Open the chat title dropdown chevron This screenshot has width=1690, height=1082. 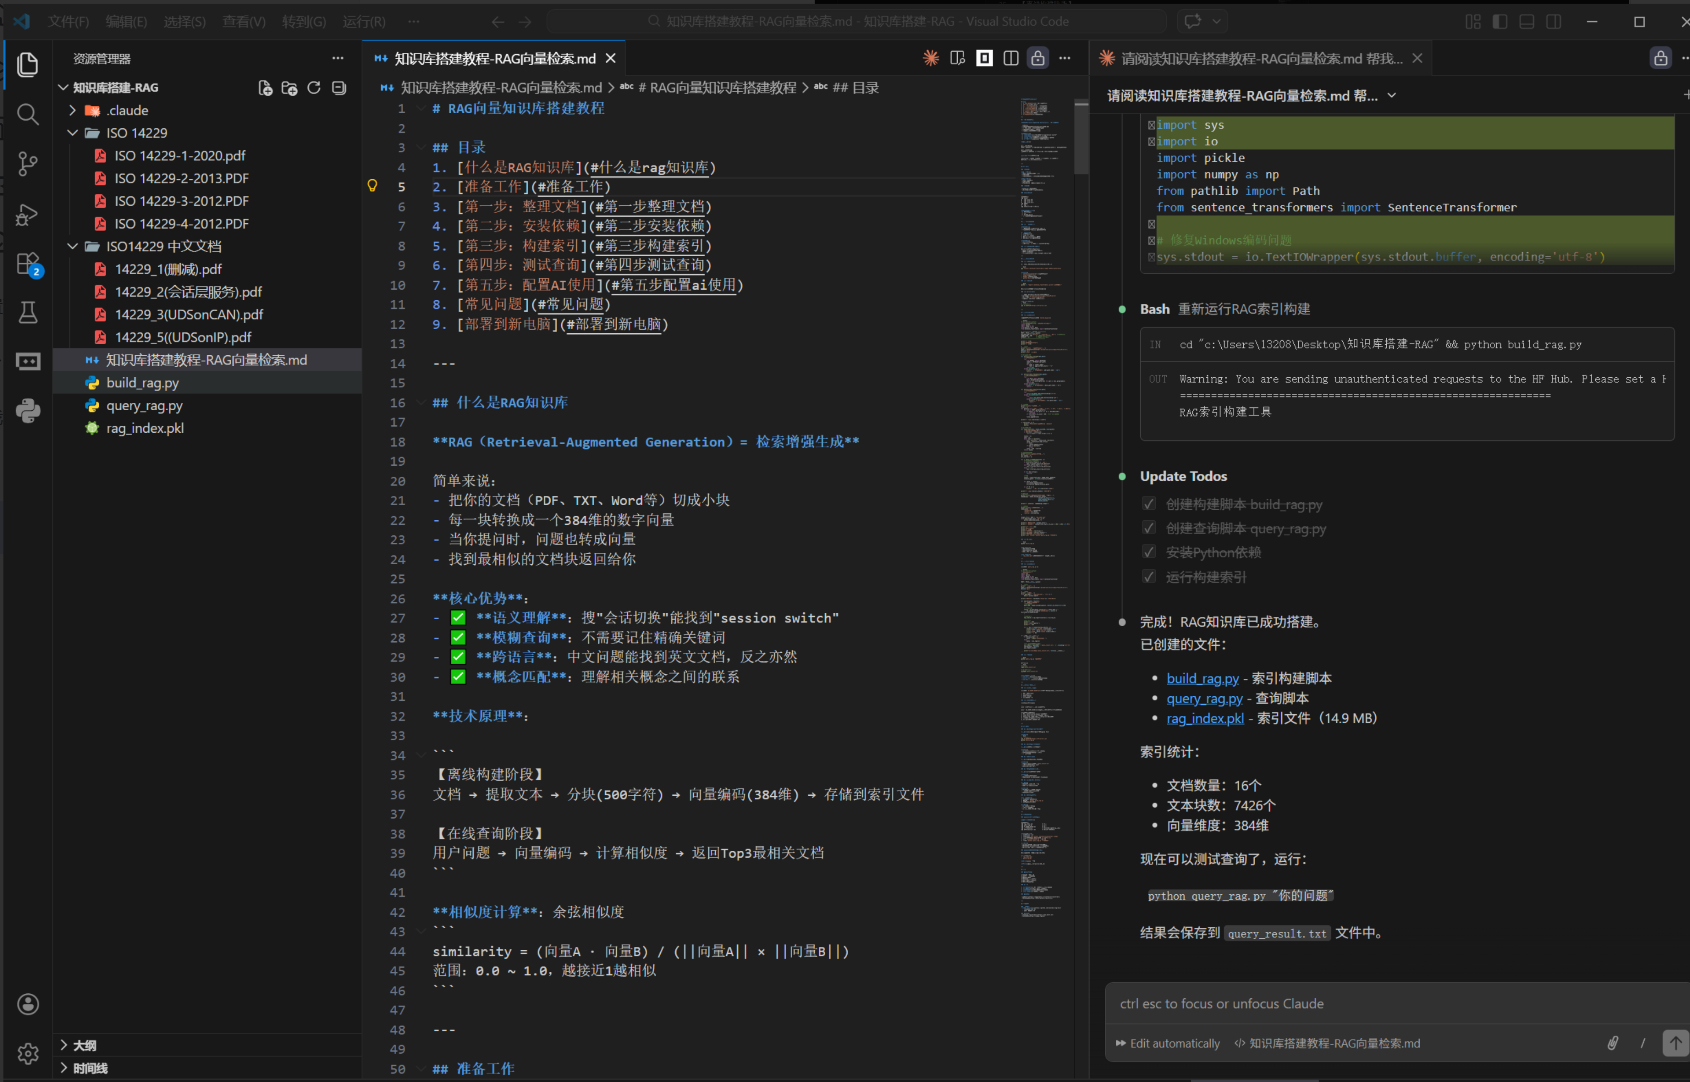tap(1392, 96)
